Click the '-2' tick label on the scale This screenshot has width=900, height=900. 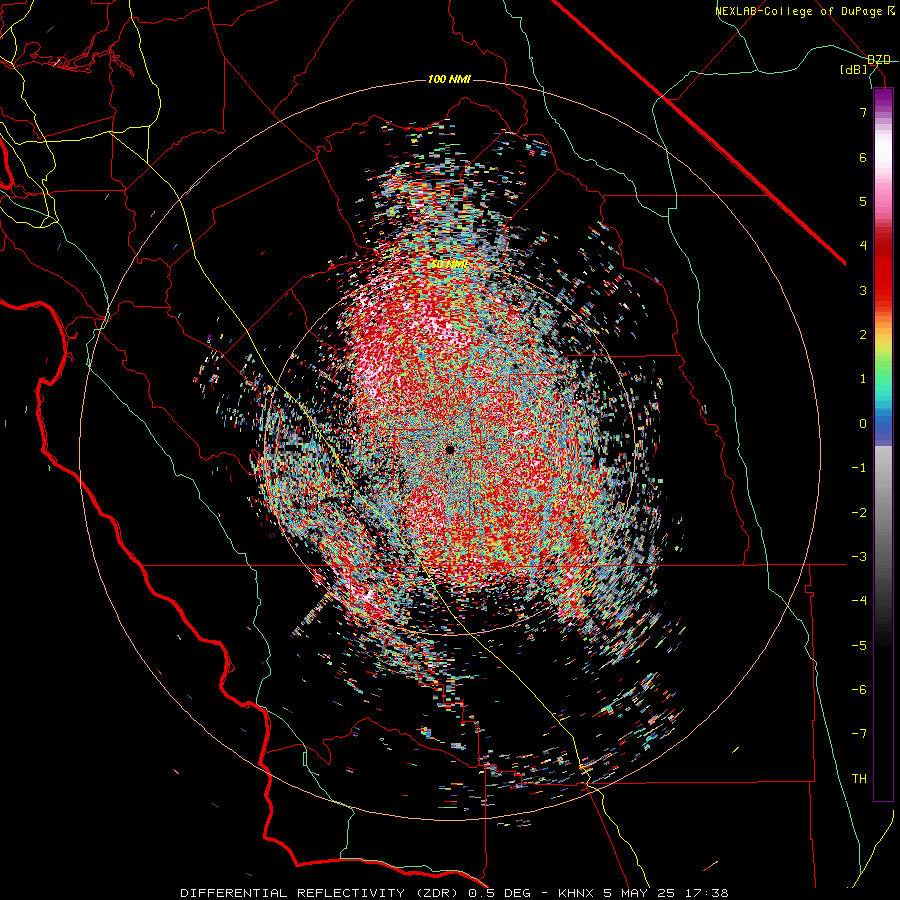tap(859, 512)
